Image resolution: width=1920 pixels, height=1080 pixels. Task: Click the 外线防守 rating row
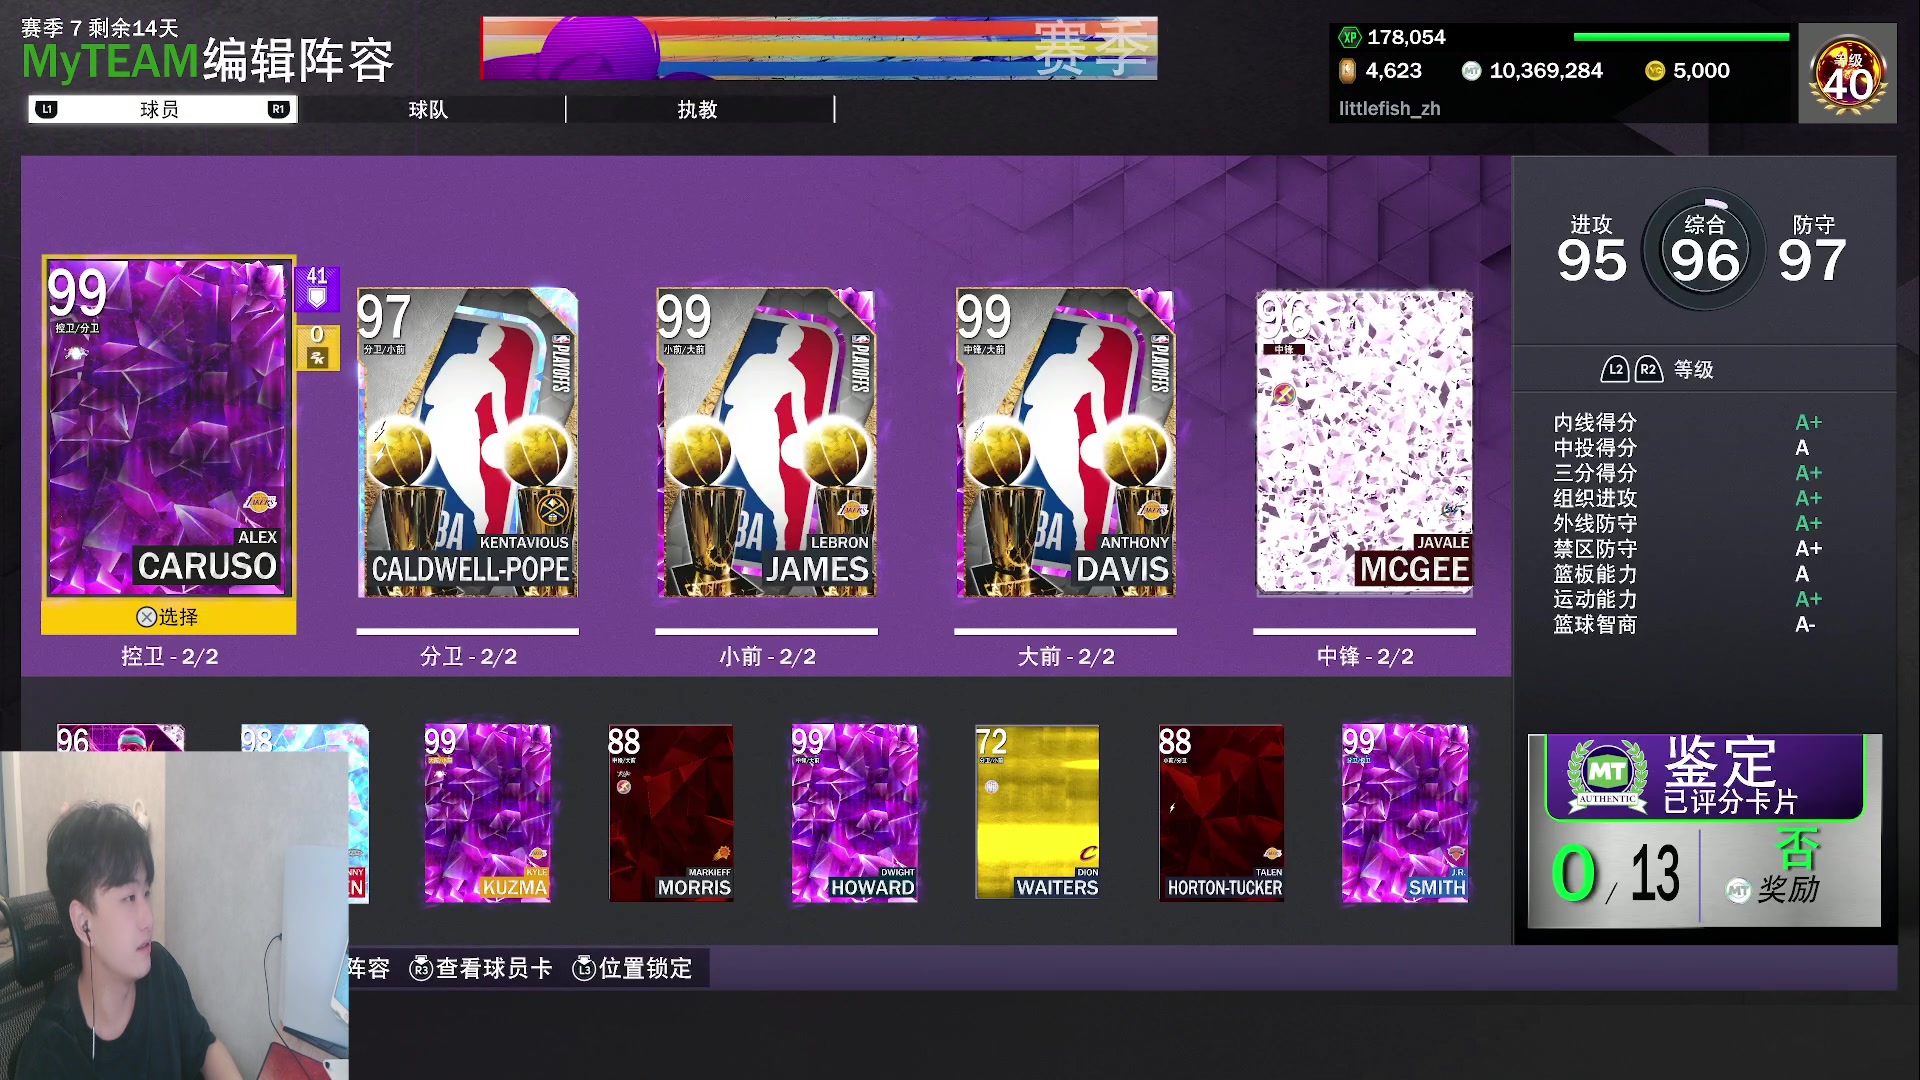click(1688, 524)
